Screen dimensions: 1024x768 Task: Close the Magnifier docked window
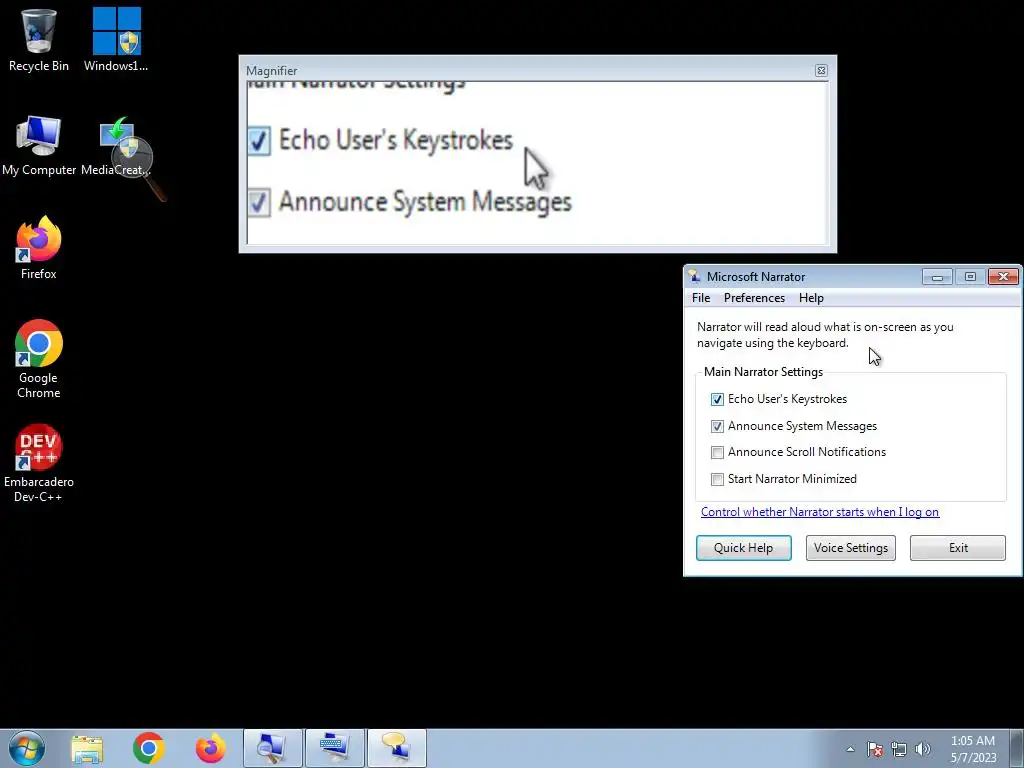pos(821,71)
